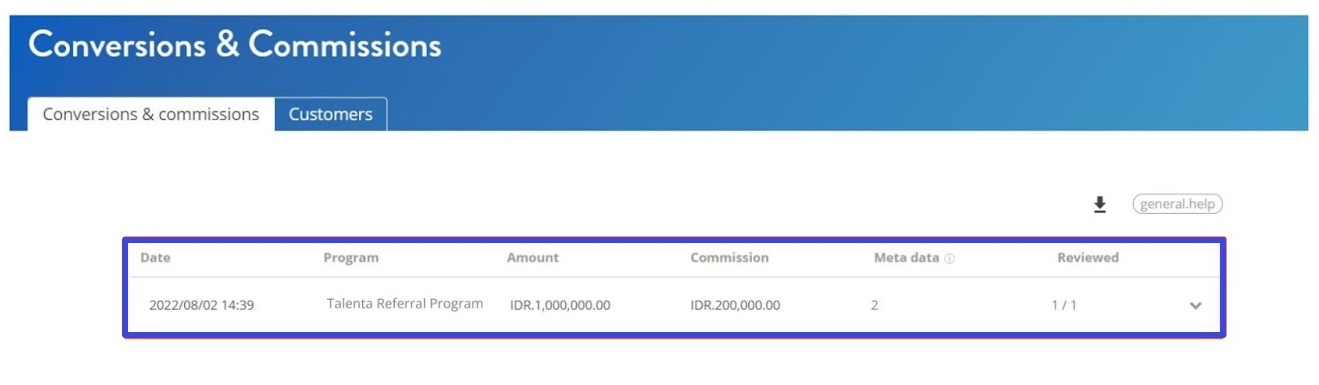Viewport: 1319px width, 385px height.
Task: Click the Talenta Referral Program entry
Action: 405,303
